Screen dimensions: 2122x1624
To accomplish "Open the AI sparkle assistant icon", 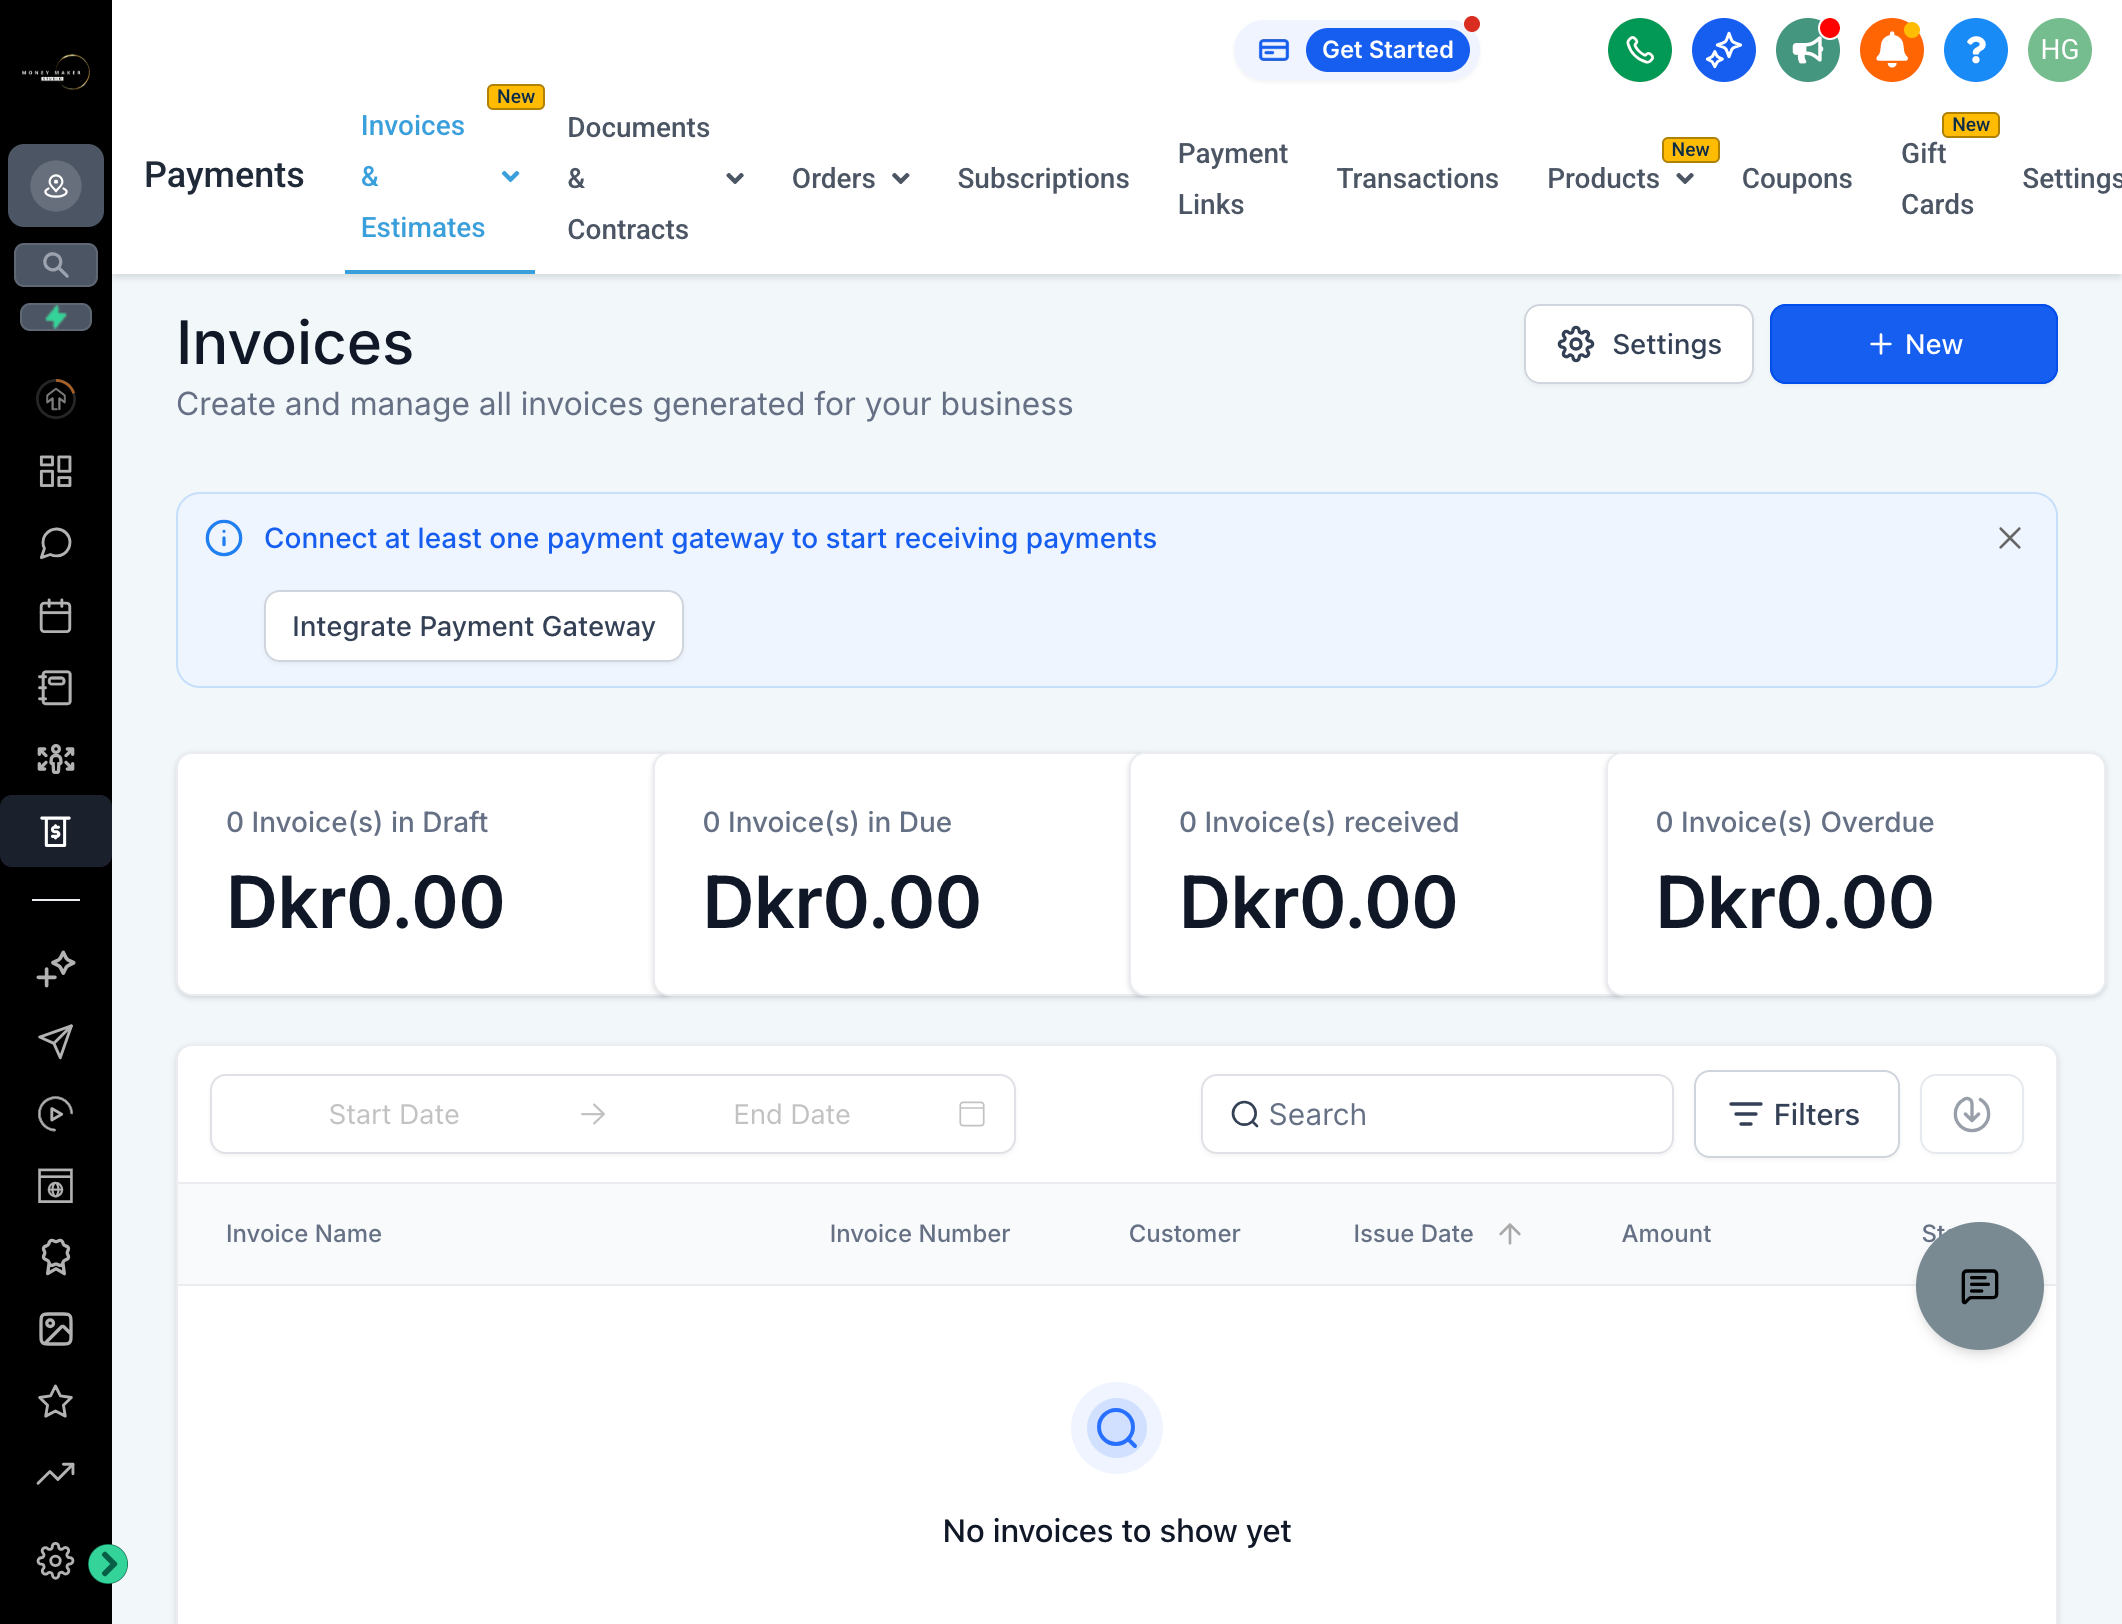I will (x=1723, y=50).
